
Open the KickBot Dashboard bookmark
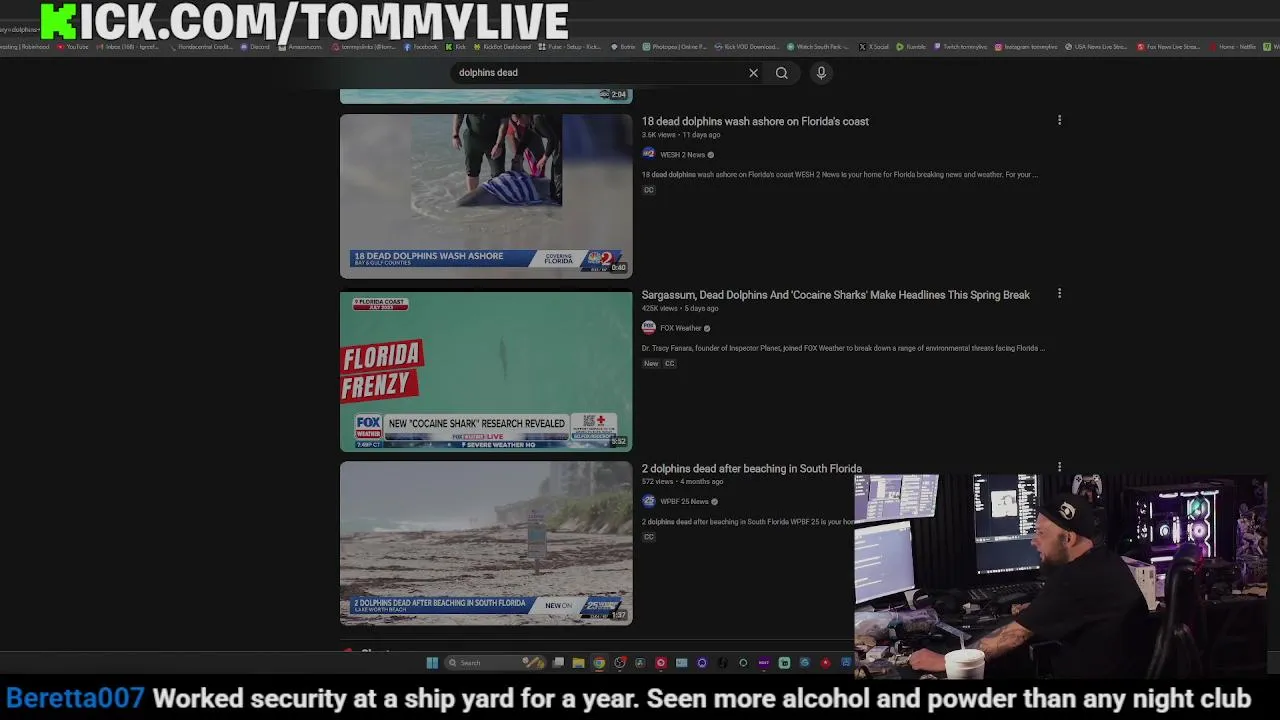tap(502, 47)
